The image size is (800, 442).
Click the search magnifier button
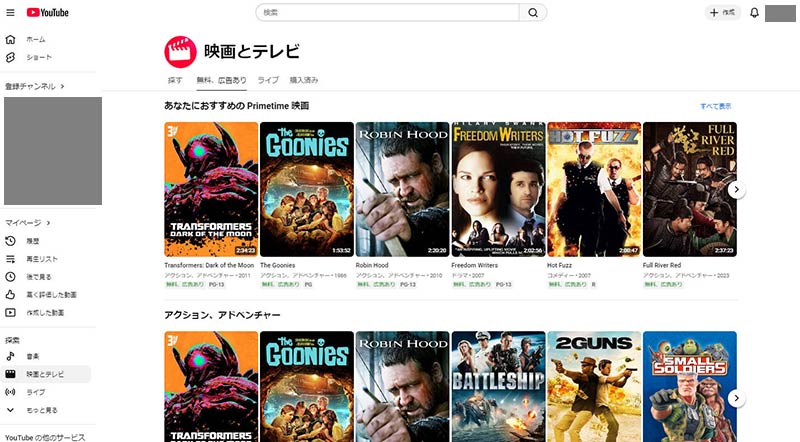533,13
